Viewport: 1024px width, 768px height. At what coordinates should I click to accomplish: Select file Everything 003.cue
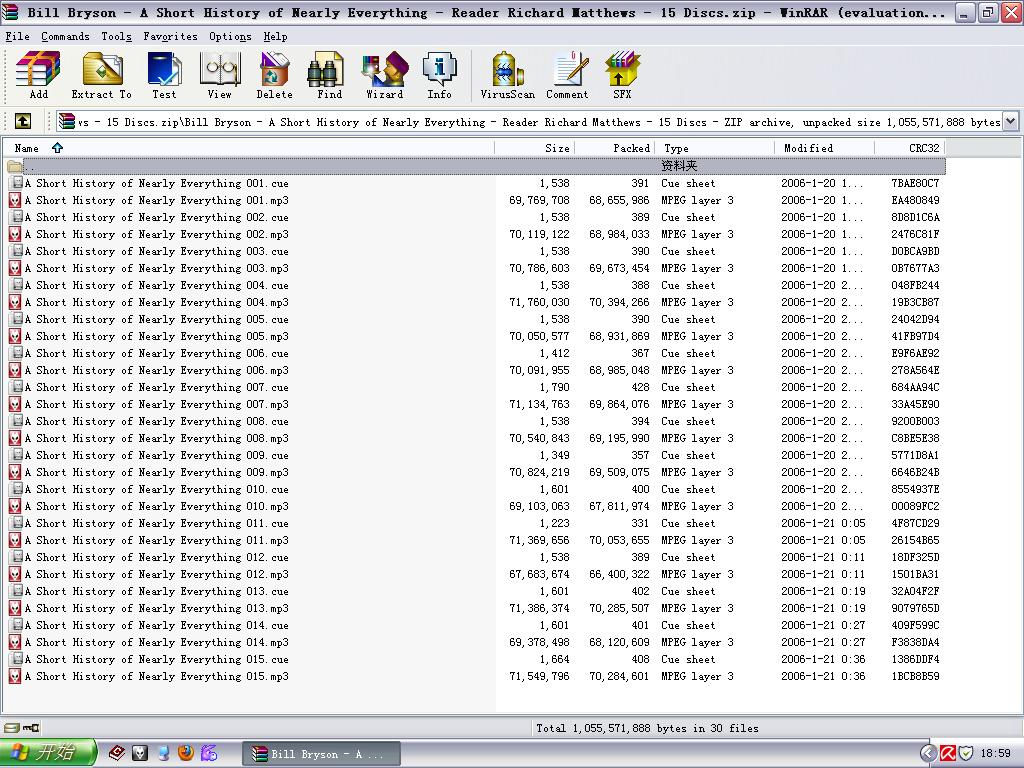tap(156, 251)
